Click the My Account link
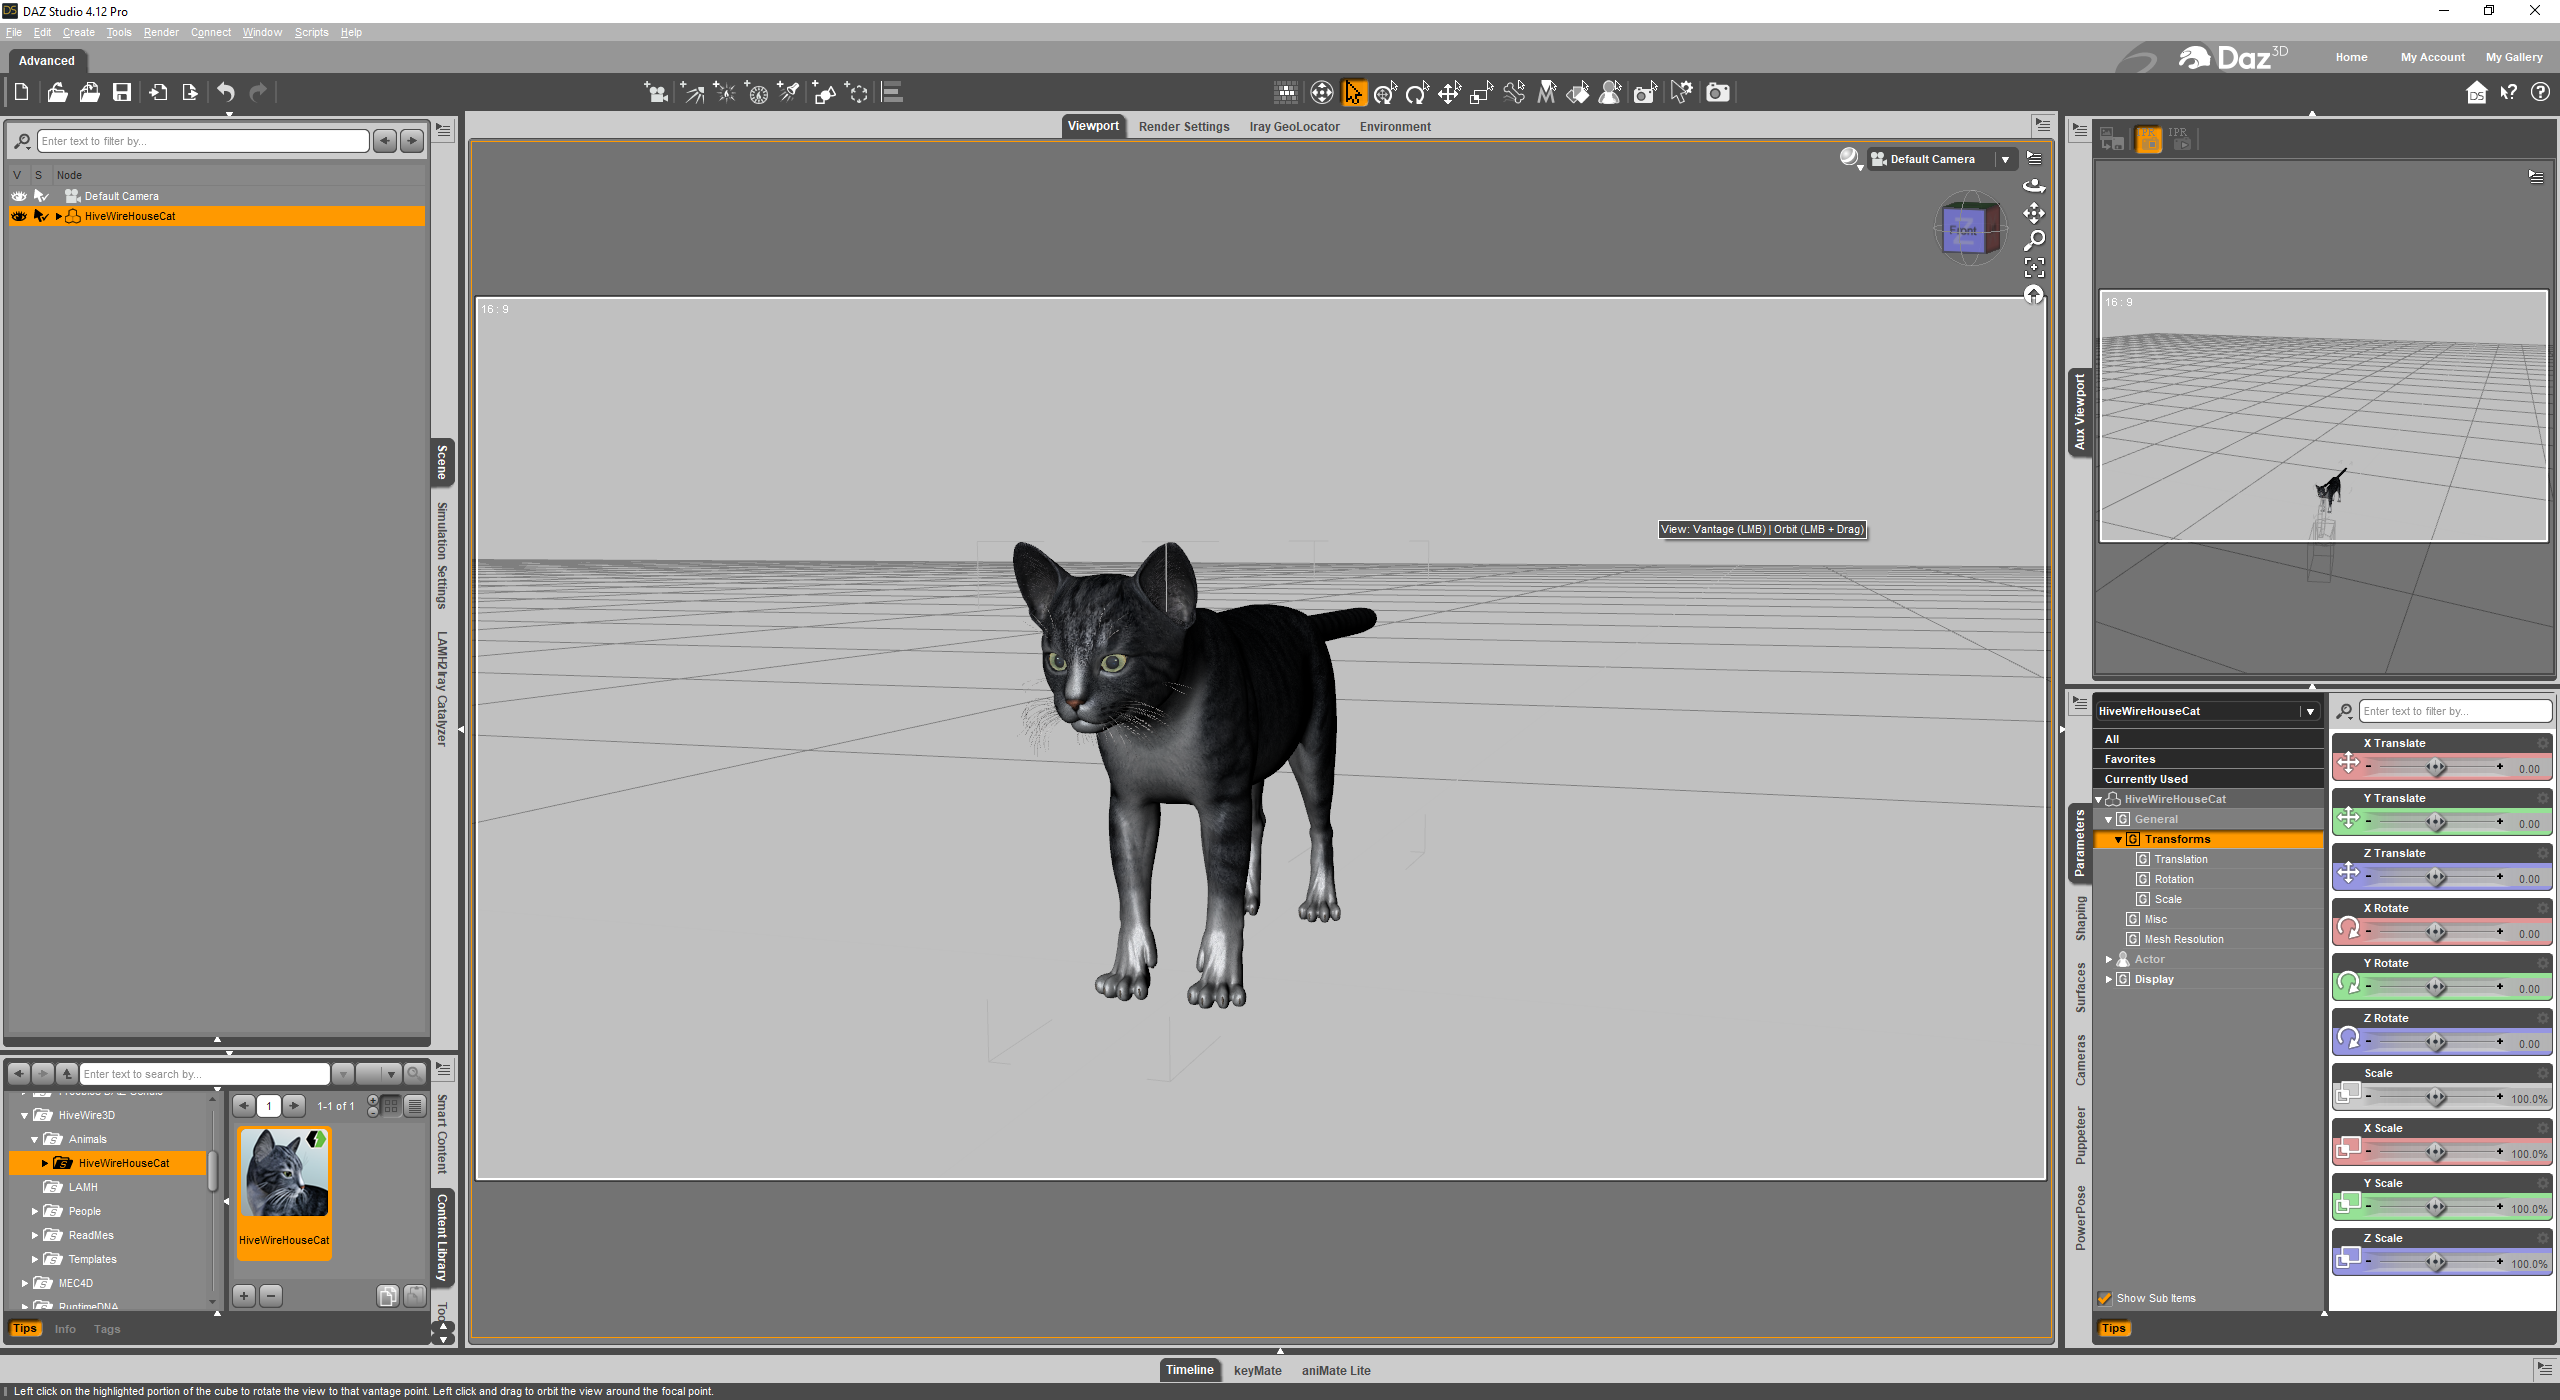The width and height of the screenshot is (2560, 1400). coord(2432,57)
